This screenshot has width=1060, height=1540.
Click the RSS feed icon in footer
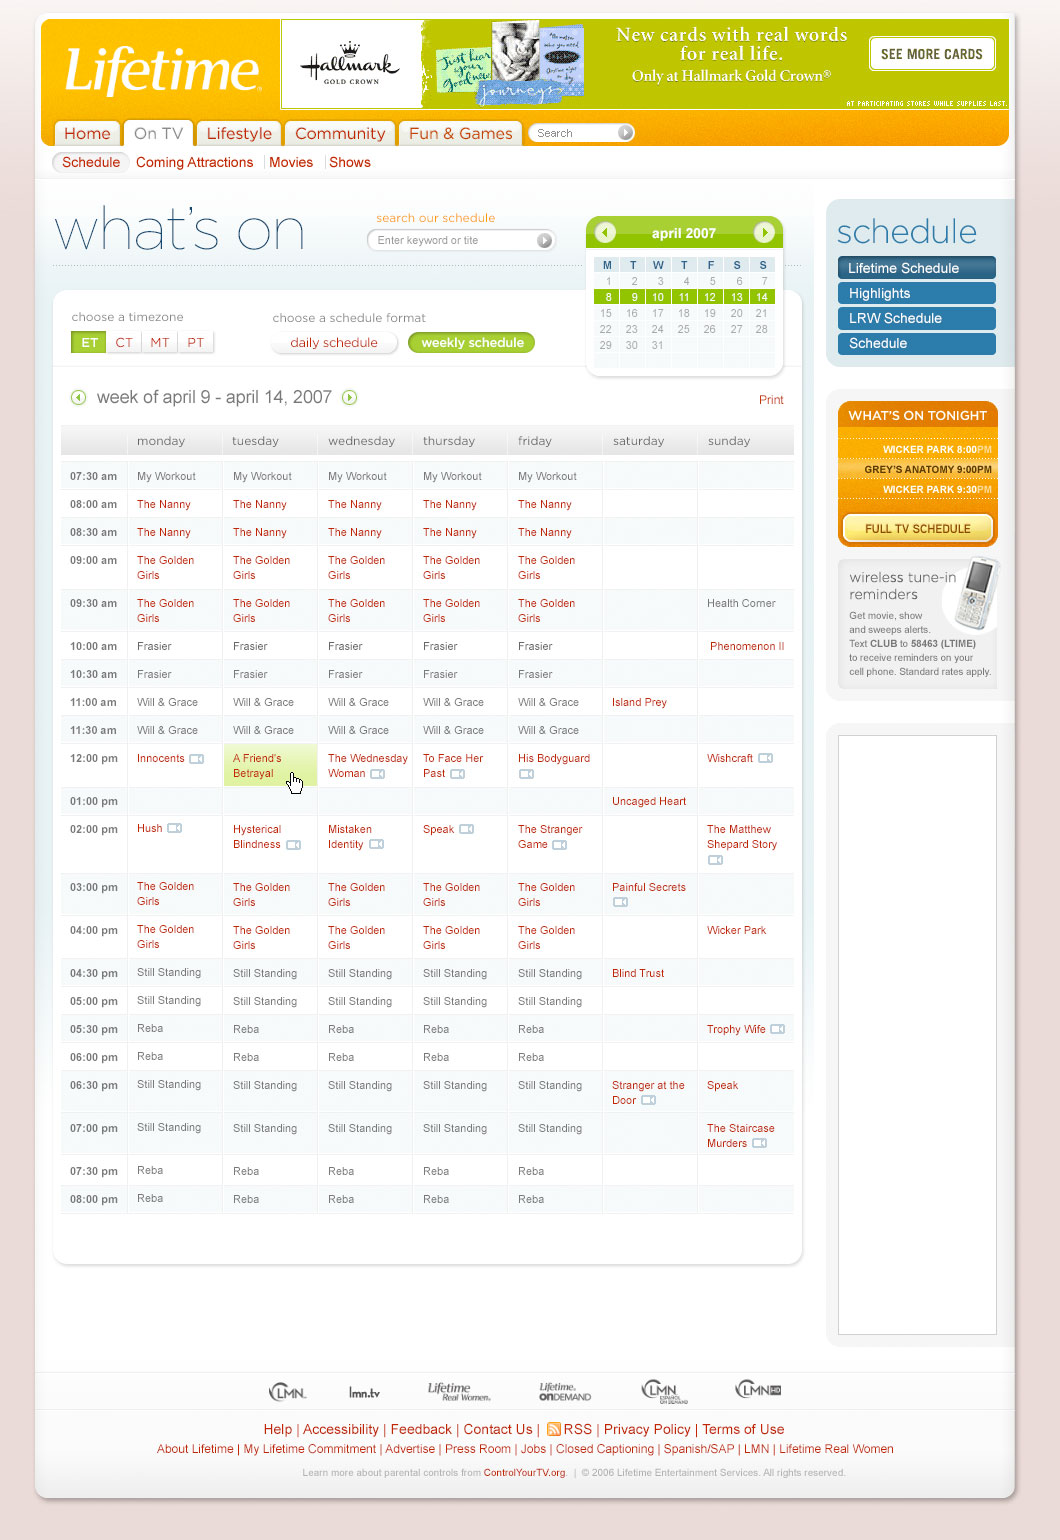(553, 1429)
